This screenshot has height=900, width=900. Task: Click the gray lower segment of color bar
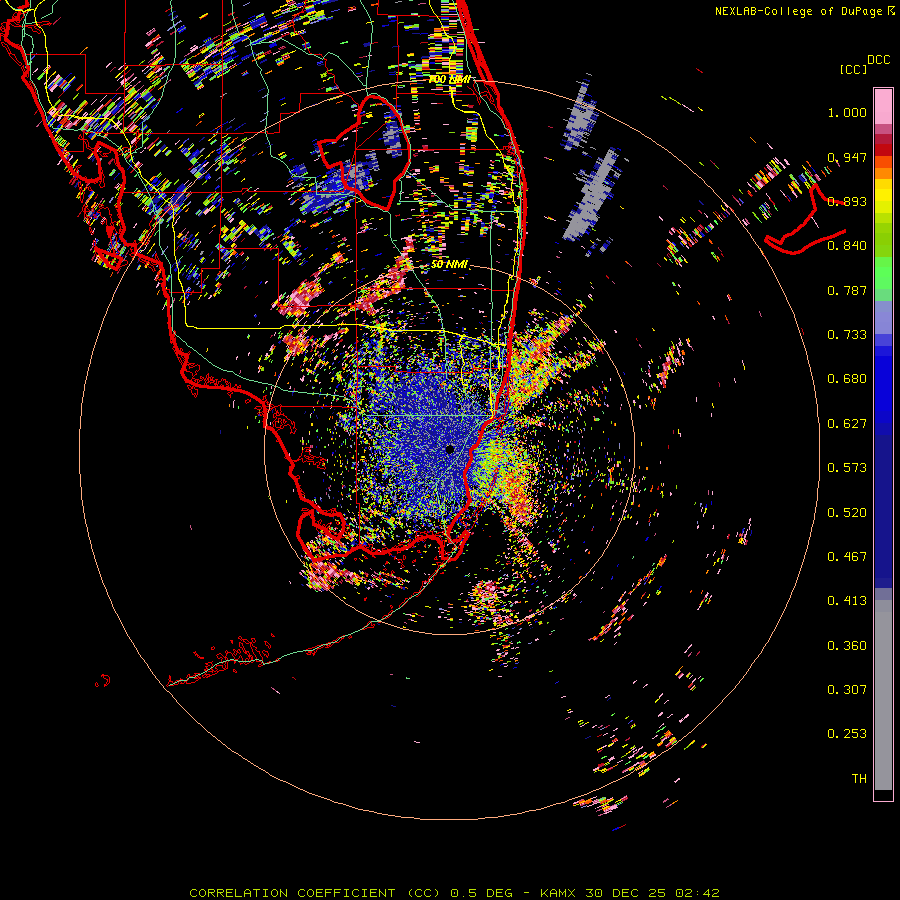883,695
